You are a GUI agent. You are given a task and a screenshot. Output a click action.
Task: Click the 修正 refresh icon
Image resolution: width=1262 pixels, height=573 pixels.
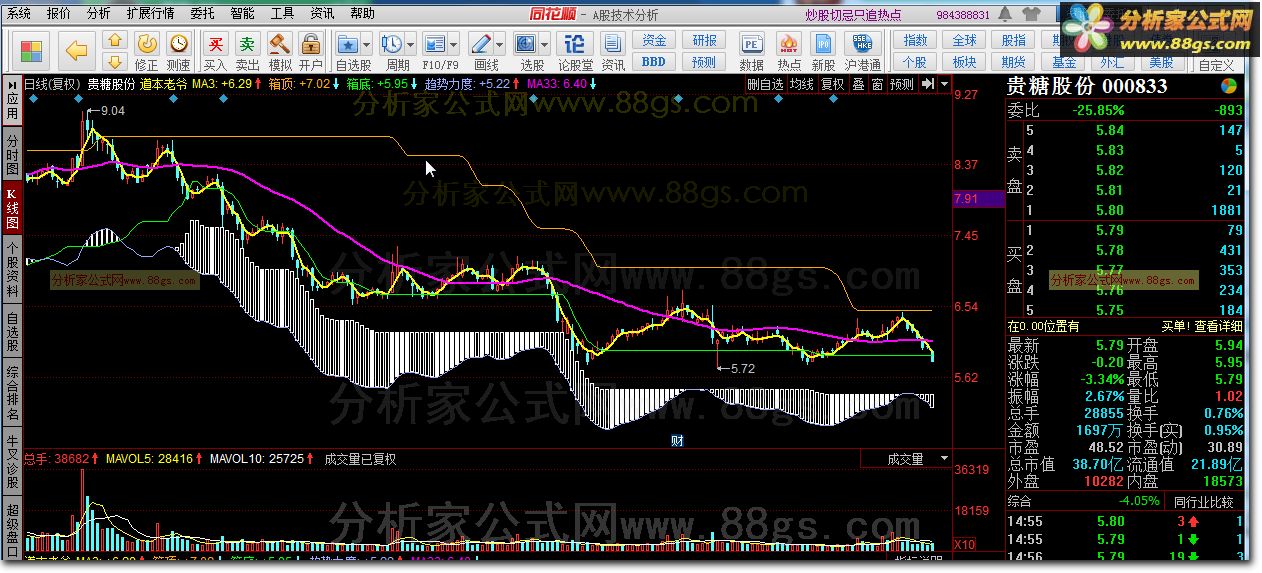(146, 45)
